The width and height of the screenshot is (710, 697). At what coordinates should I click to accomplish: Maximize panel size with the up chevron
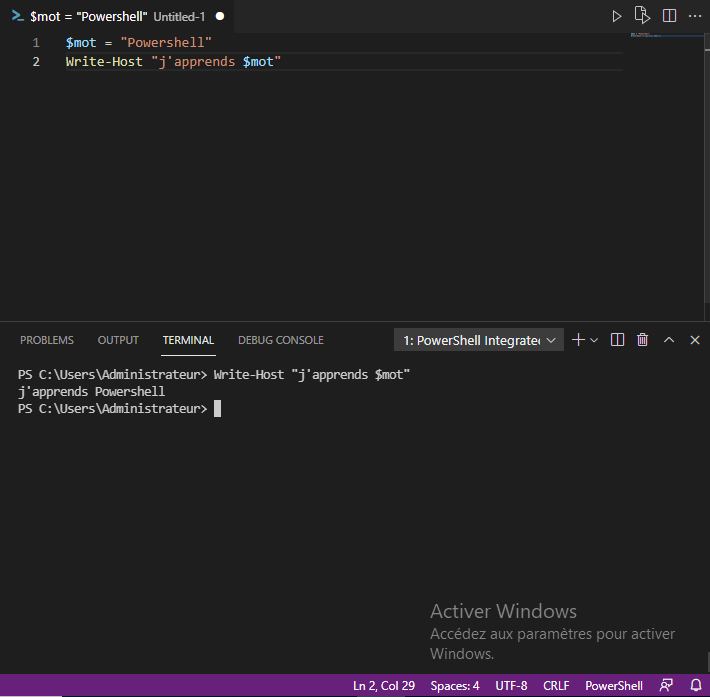tap(669, 340)
